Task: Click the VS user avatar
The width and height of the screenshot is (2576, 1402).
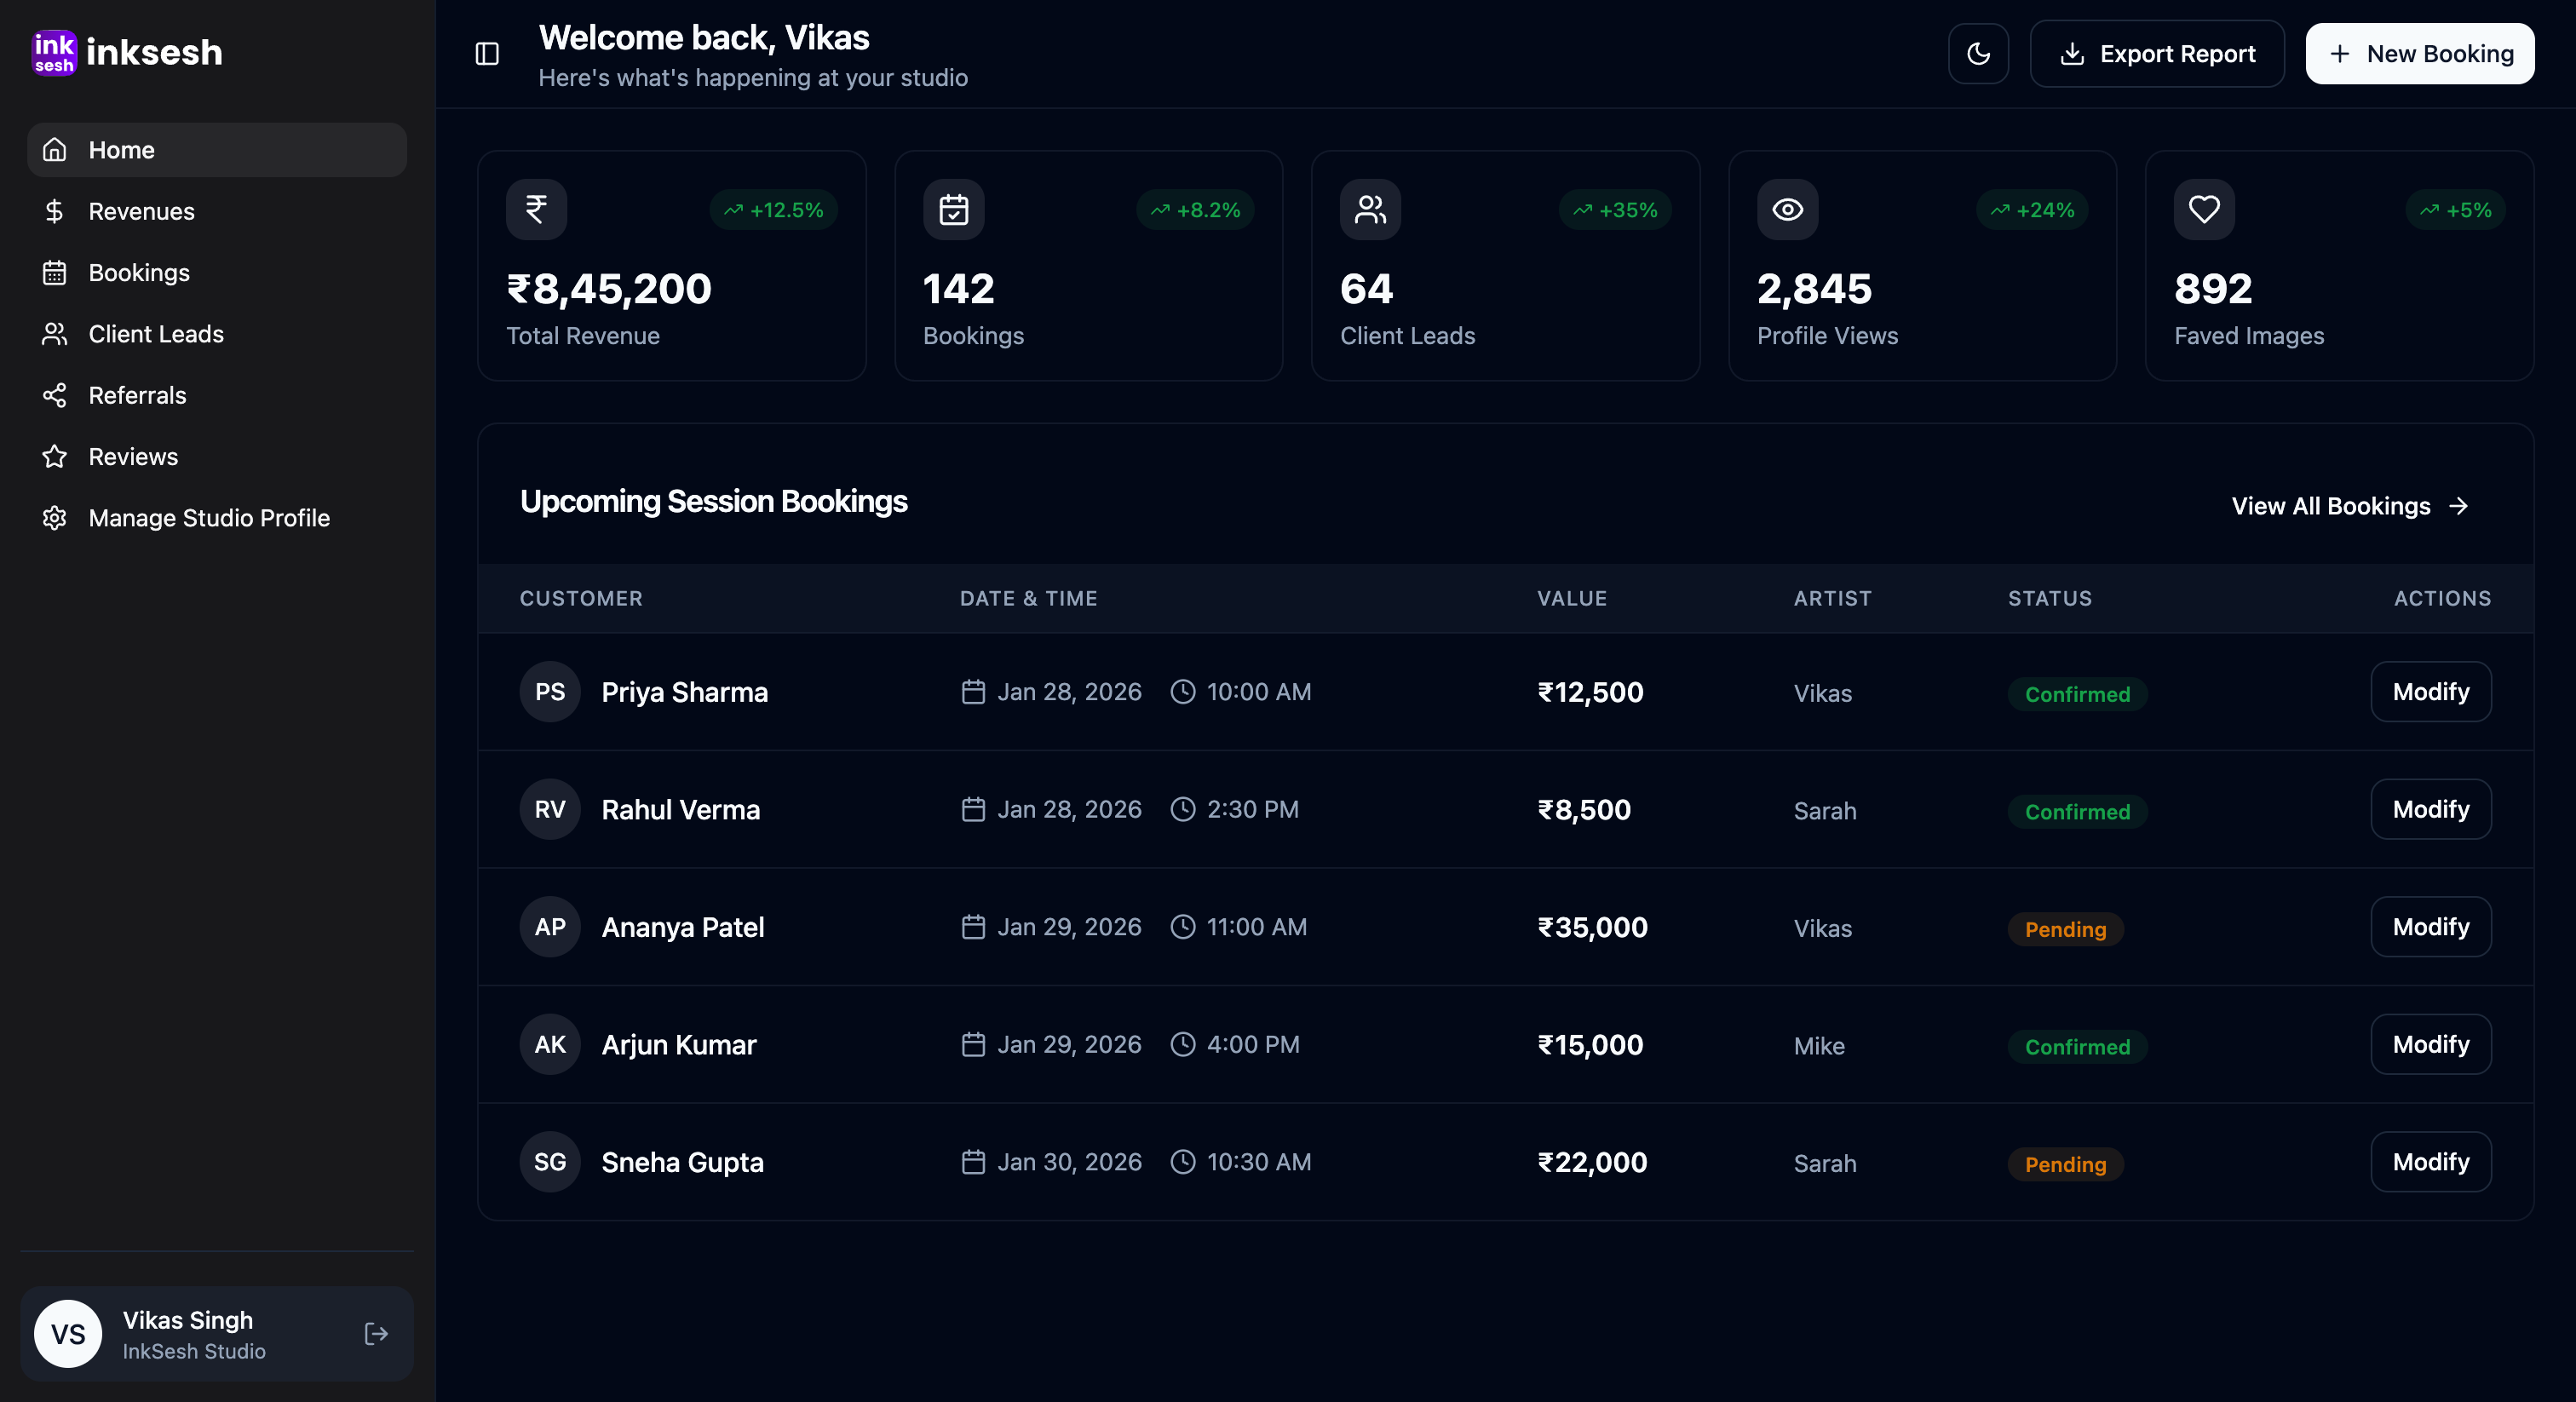Action: point(68,1334)
